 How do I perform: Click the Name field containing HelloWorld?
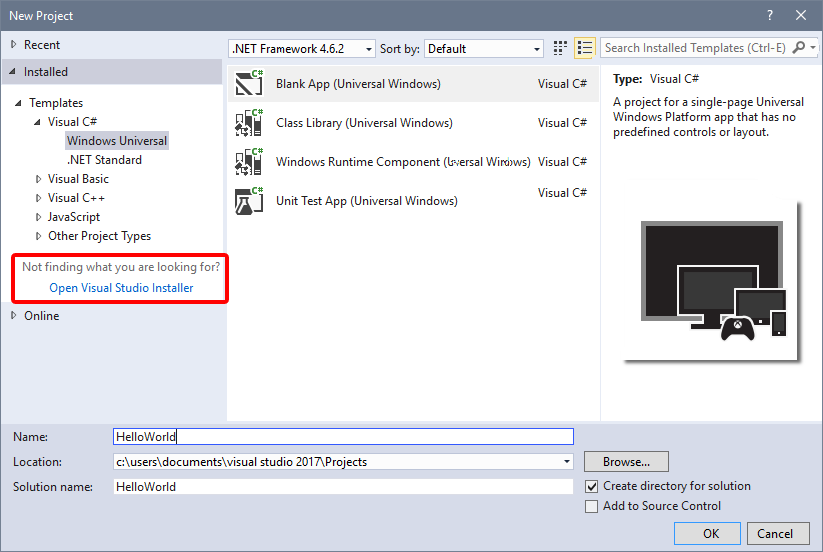click(343, 437)
